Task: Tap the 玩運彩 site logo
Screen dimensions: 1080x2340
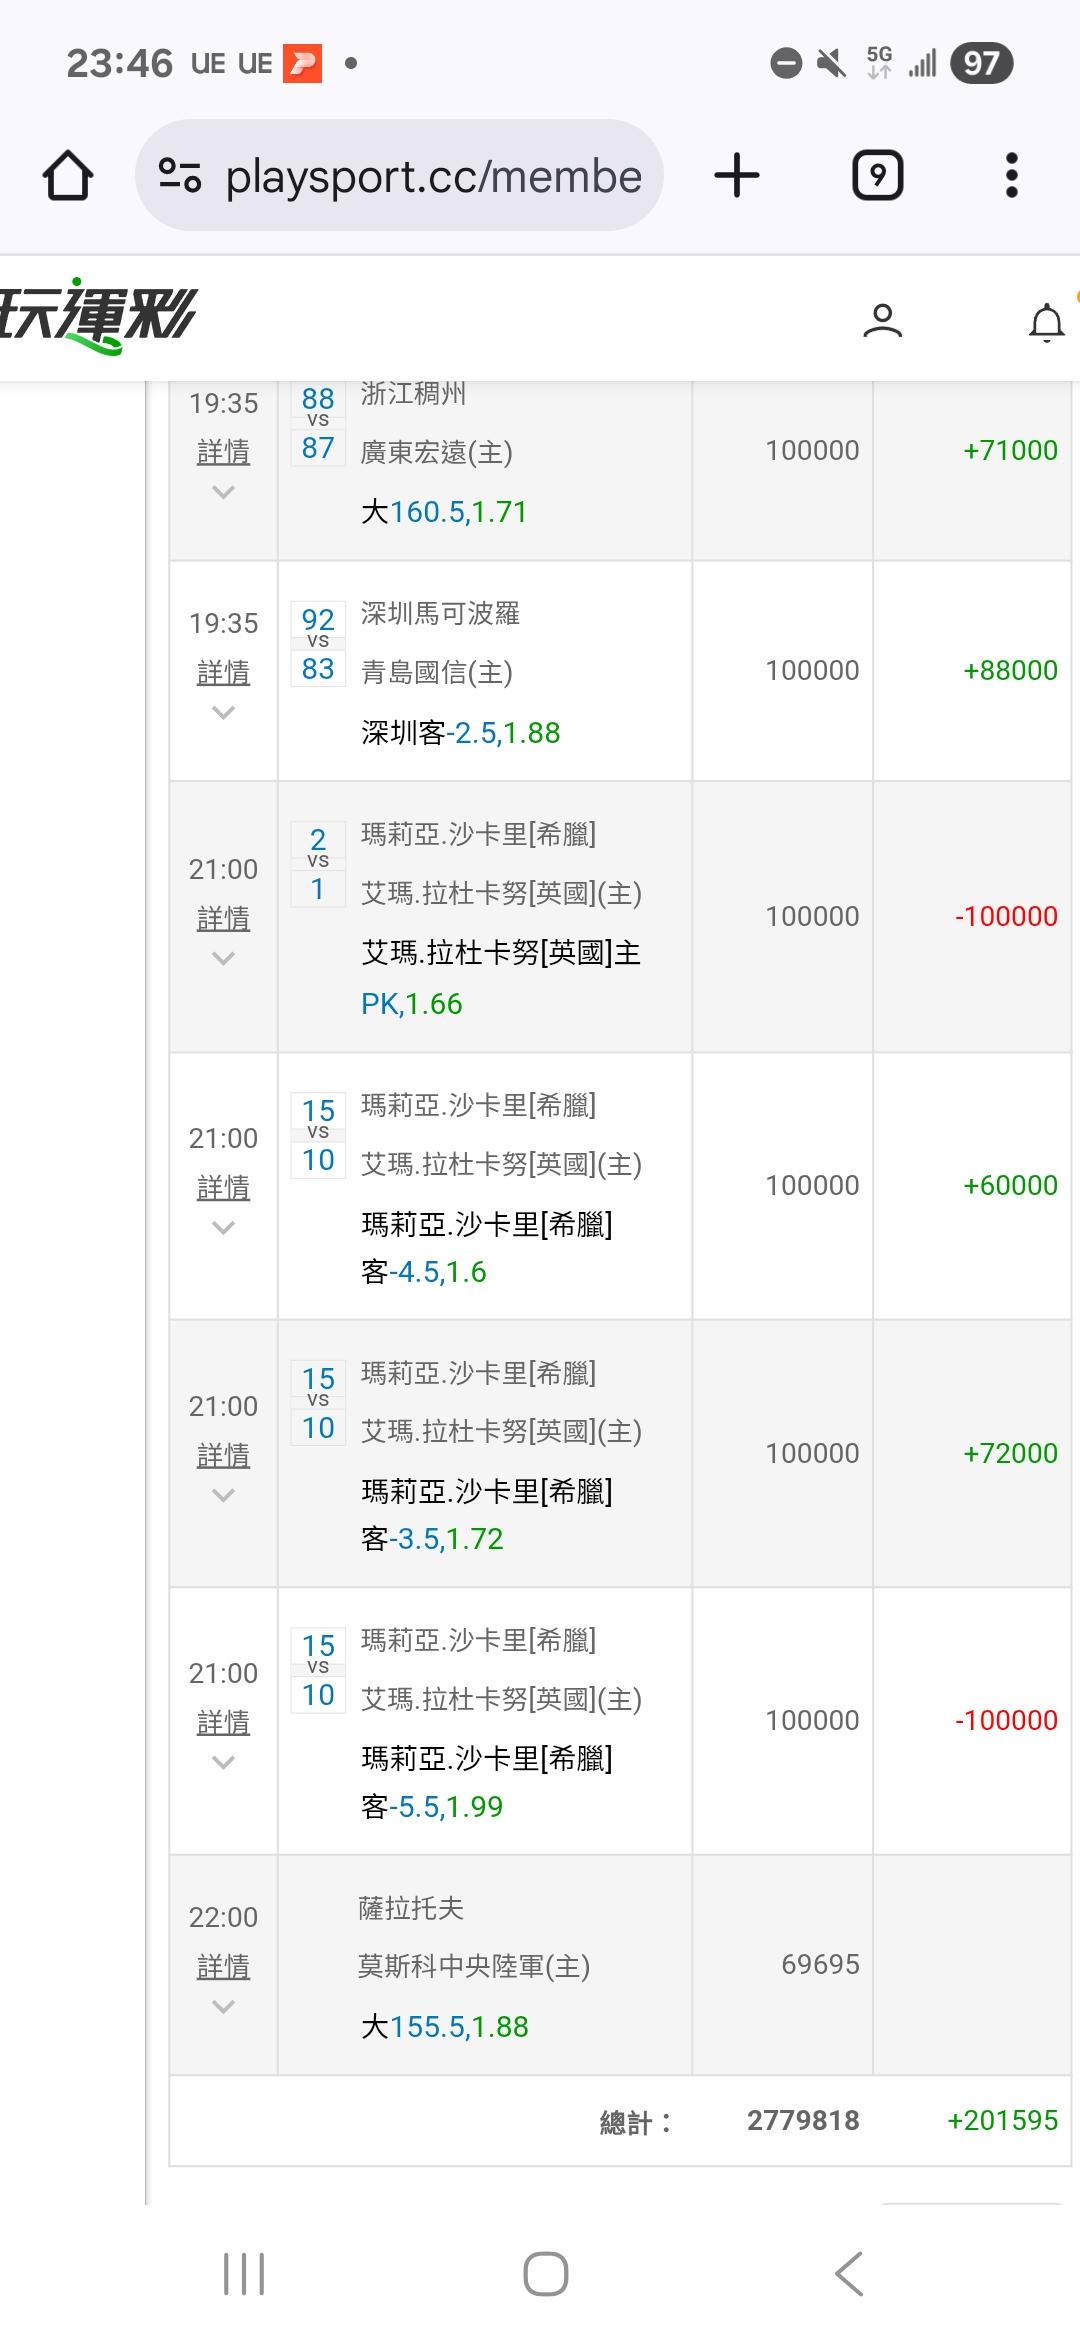Action: [98, 316]
